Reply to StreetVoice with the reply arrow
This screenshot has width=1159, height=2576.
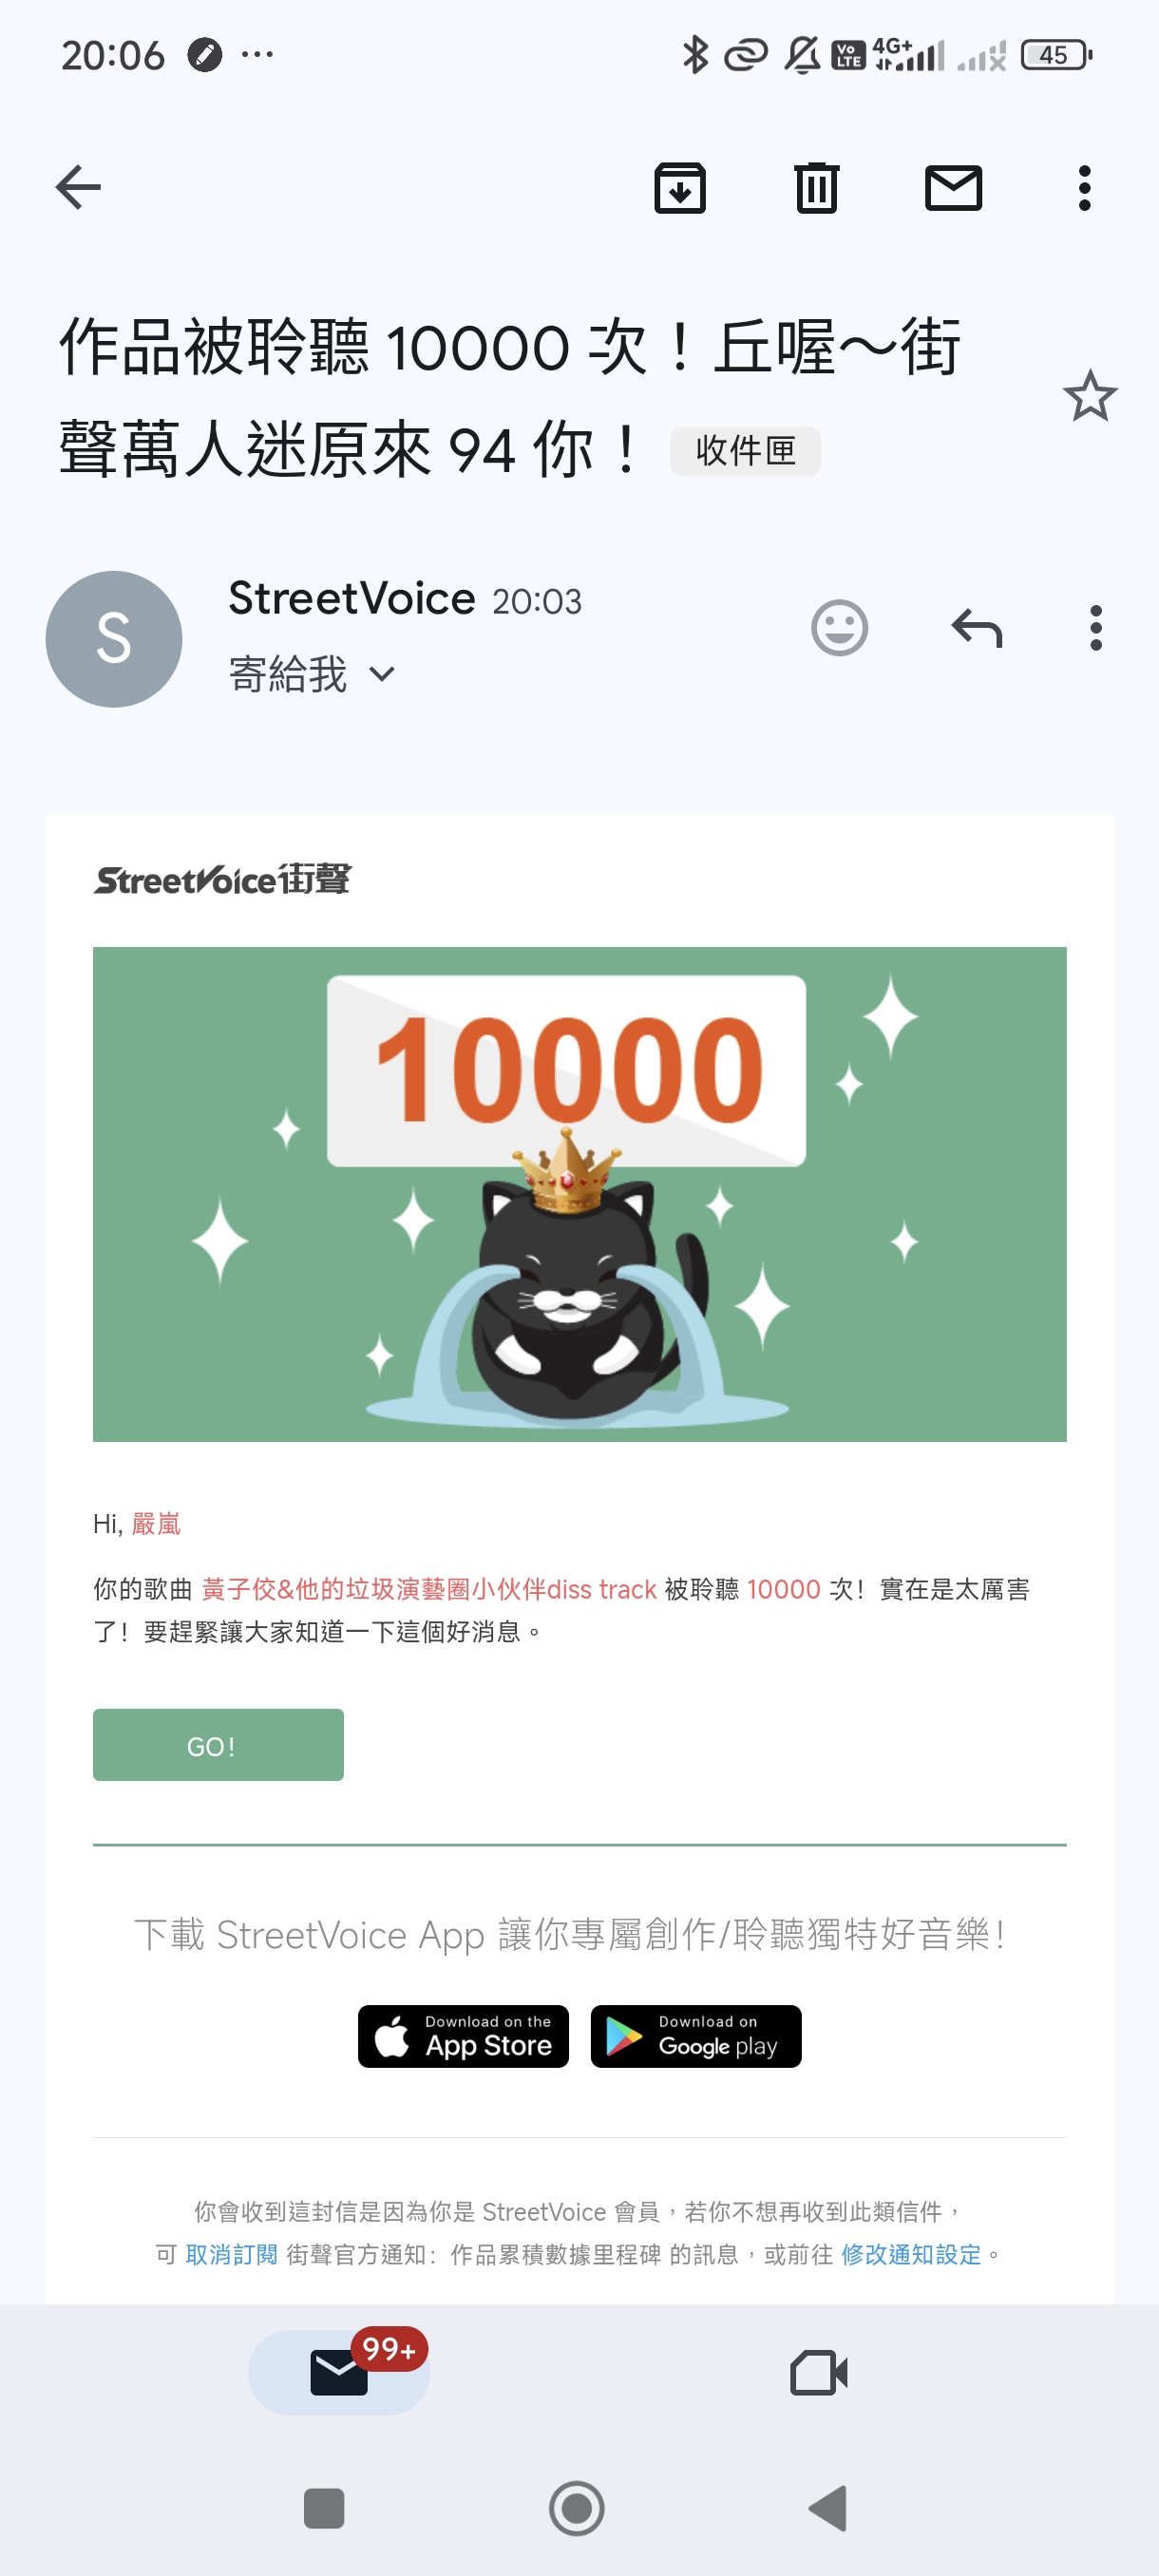[977, 628]
